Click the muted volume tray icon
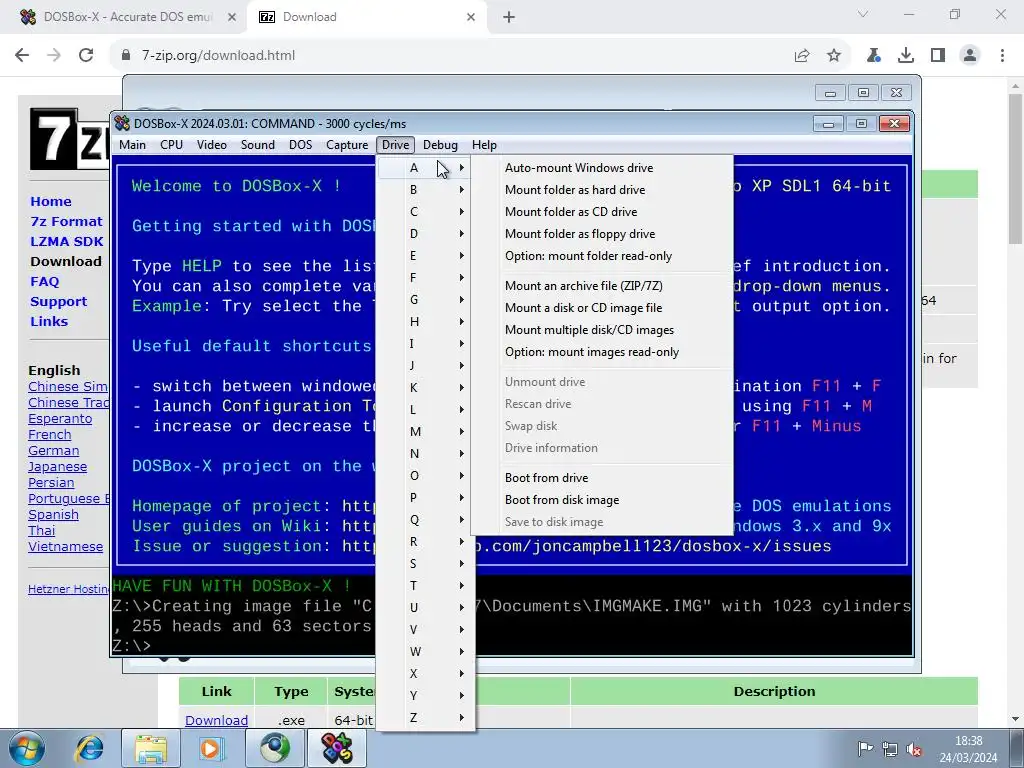The height and width of the screenshot is (768, 1024). coord(914,750)
